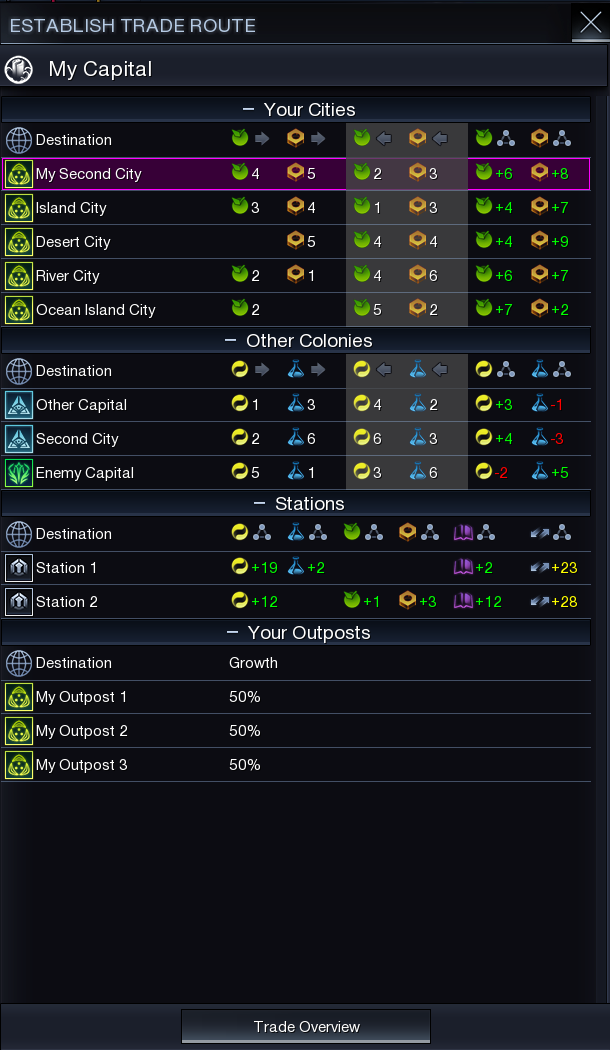This screenshot has width=610, height=1050.
Task: Close the Establish Trade Route window
Action: pos(591,23)
